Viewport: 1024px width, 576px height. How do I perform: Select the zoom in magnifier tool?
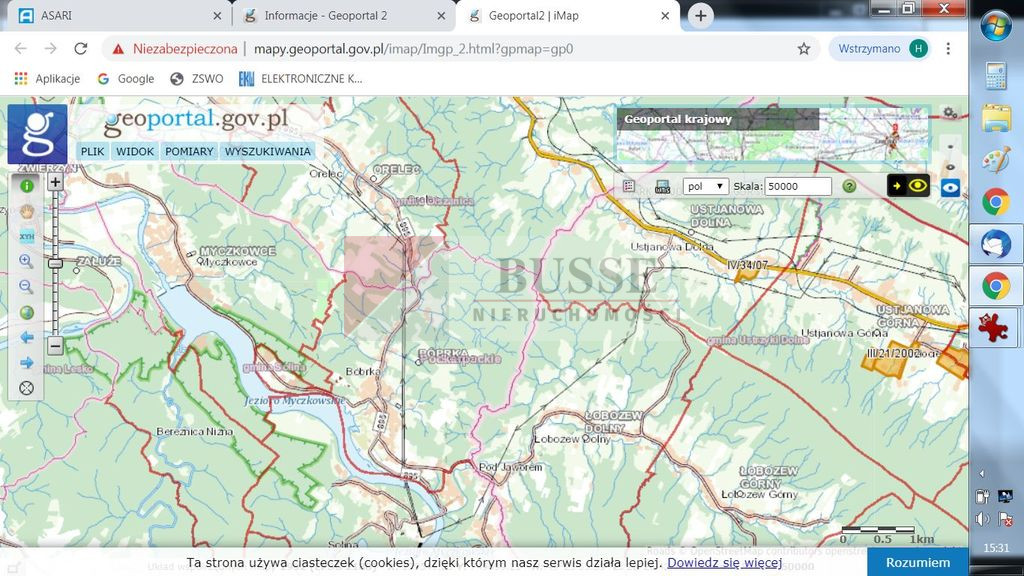(27, 262)
